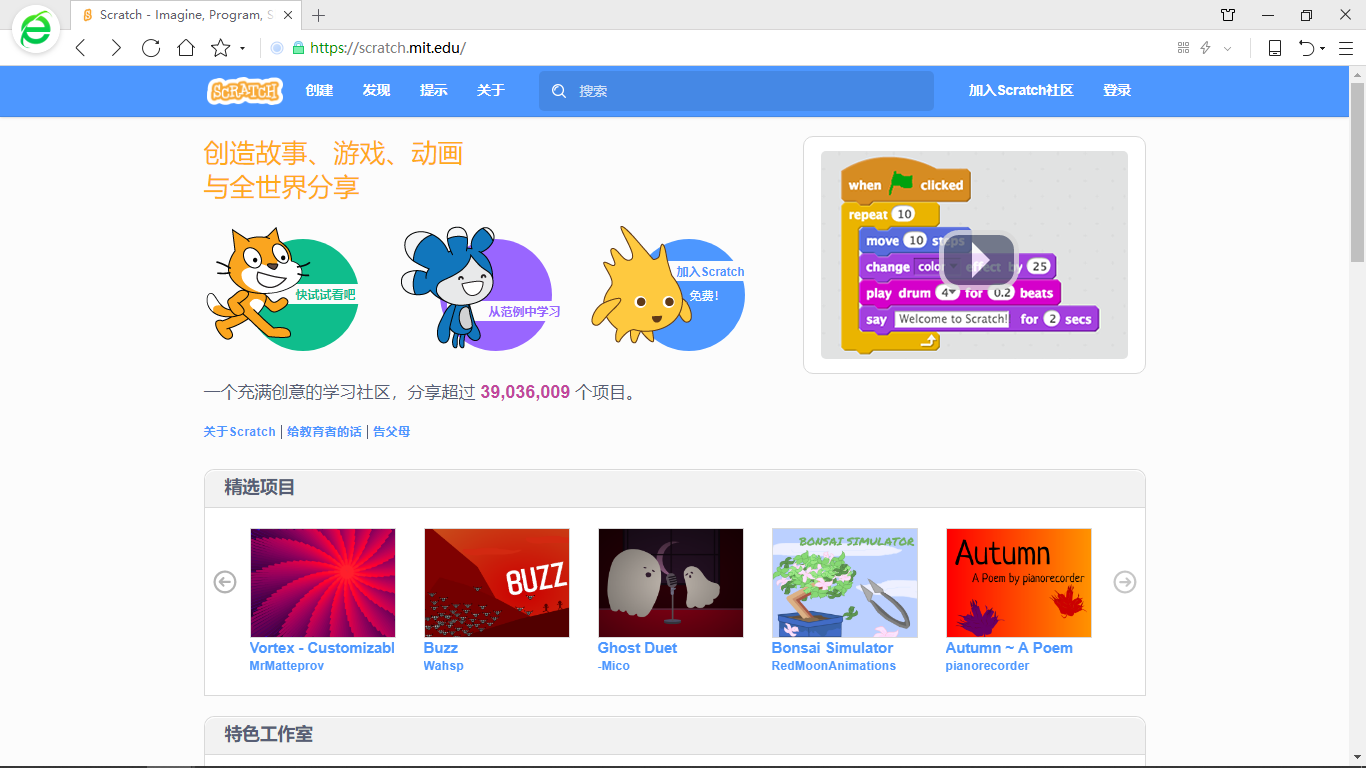Viewport: 1366px width, 768px height.
Task: Click the Scratch logo in navbar
Action: click(x=245, y=91)
